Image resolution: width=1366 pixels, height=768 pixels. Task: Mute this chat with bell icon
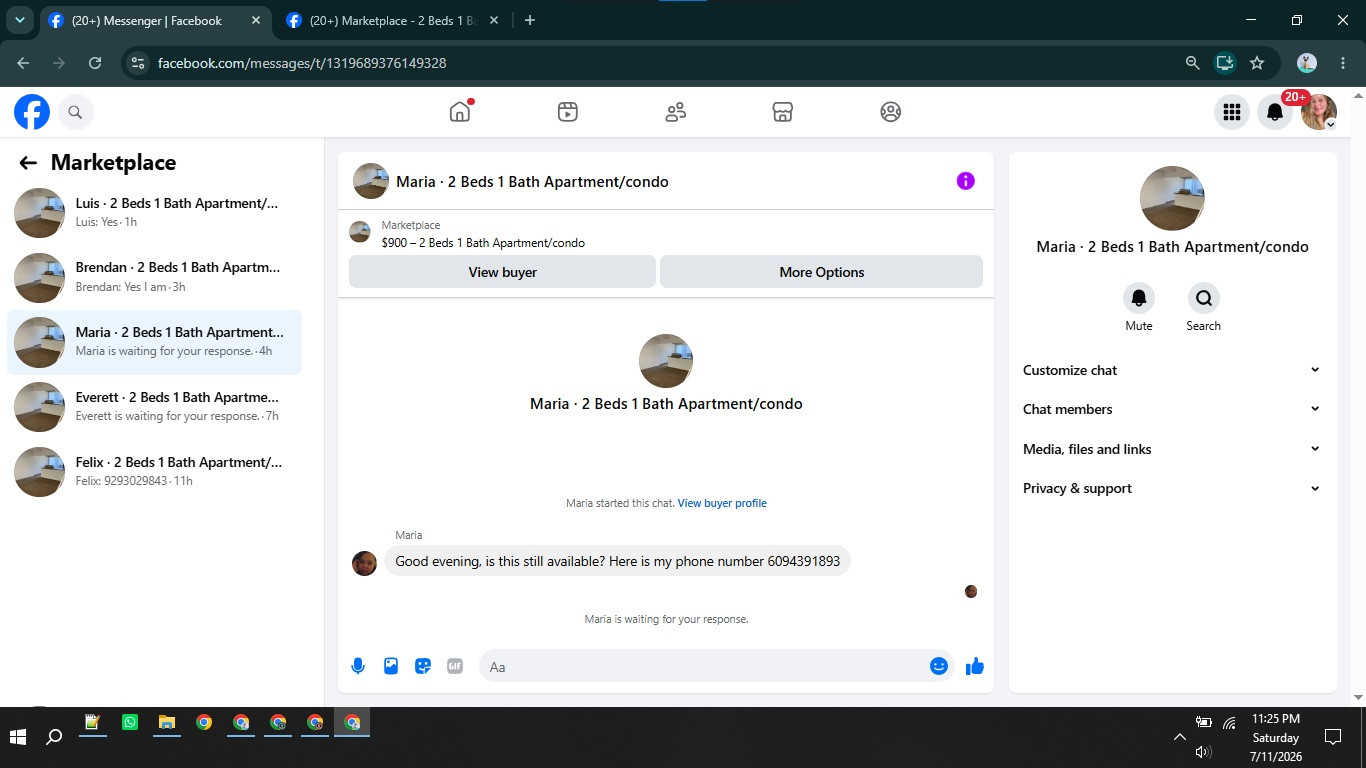(x=1139, y=298)
